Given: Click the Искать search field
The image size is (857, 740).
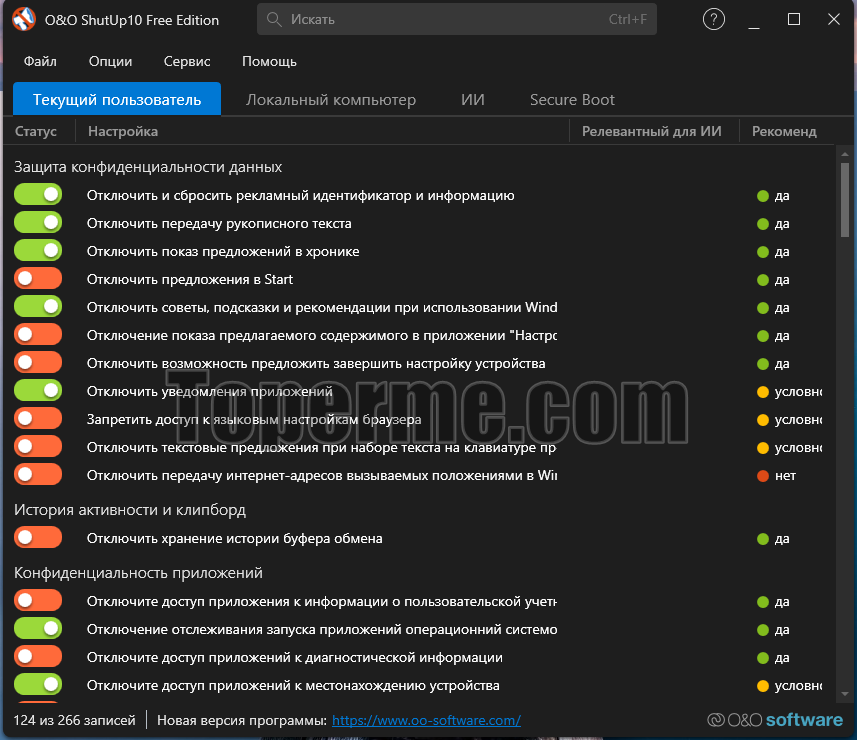Looking at the screenshot, I should click(x=457, y=20).
